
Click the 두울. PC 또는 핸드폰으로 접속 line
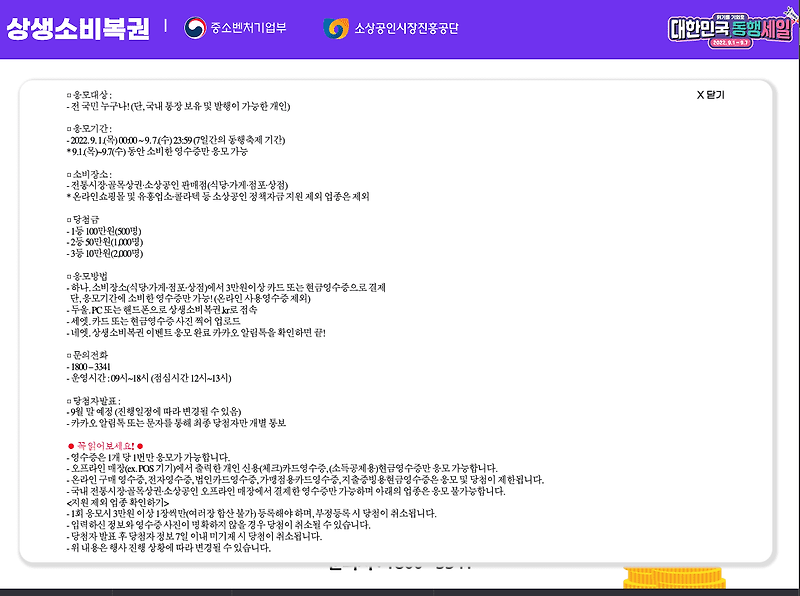click(162, 310)
